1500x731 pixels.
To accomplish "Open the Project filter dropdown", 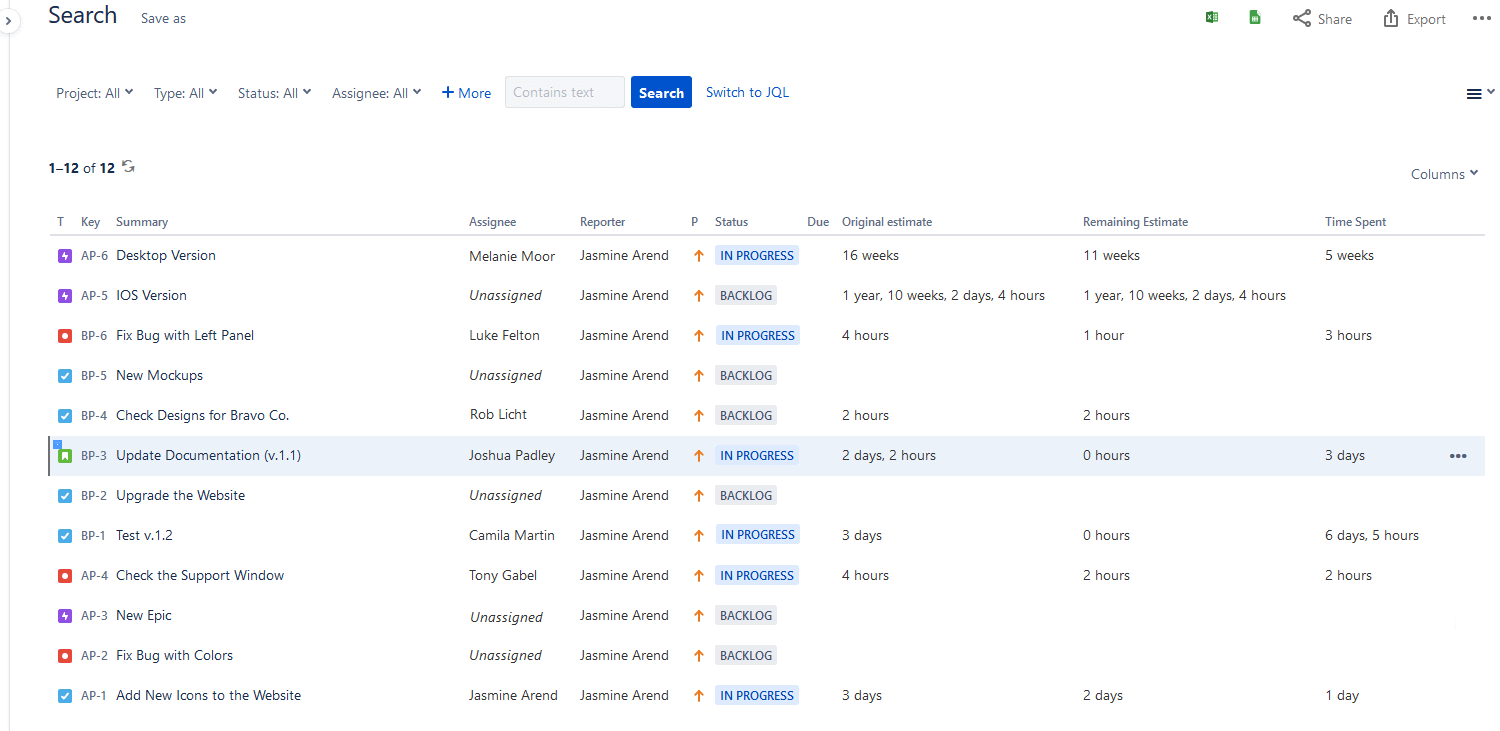I will pyautogui.click(x=94, y=93).
